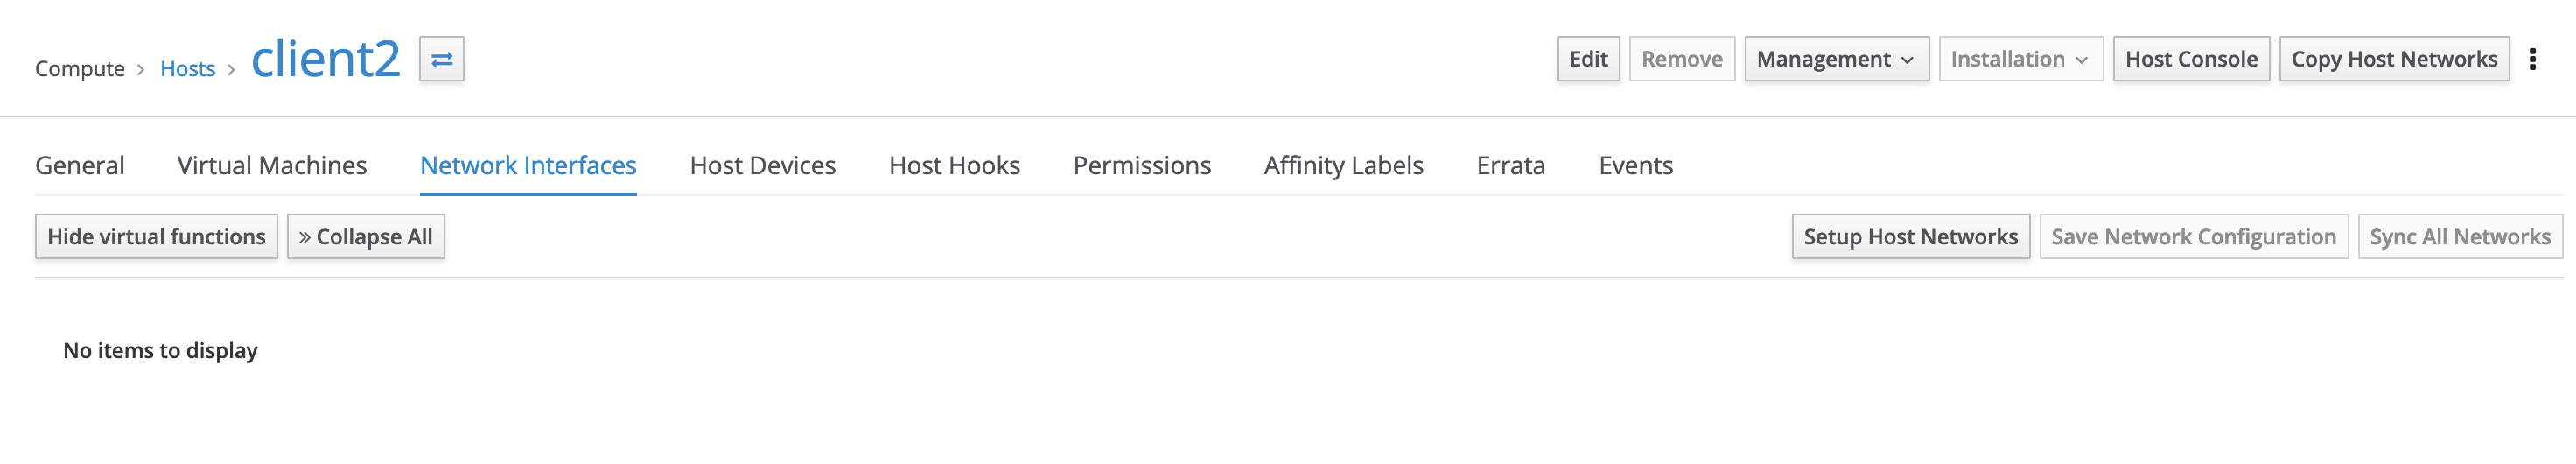Click the Edit host button
Viewport: 2576px width, 464px height.
point(1588,59)
